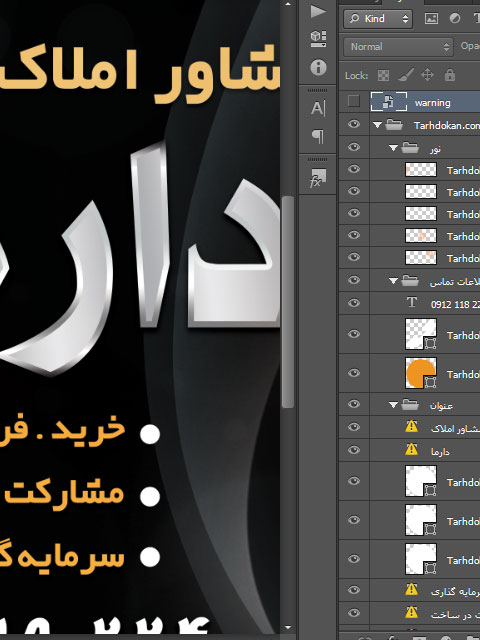Show the warning layer visibility box
Viewport: 480px width, 640px height.
(x=354, y=101)
